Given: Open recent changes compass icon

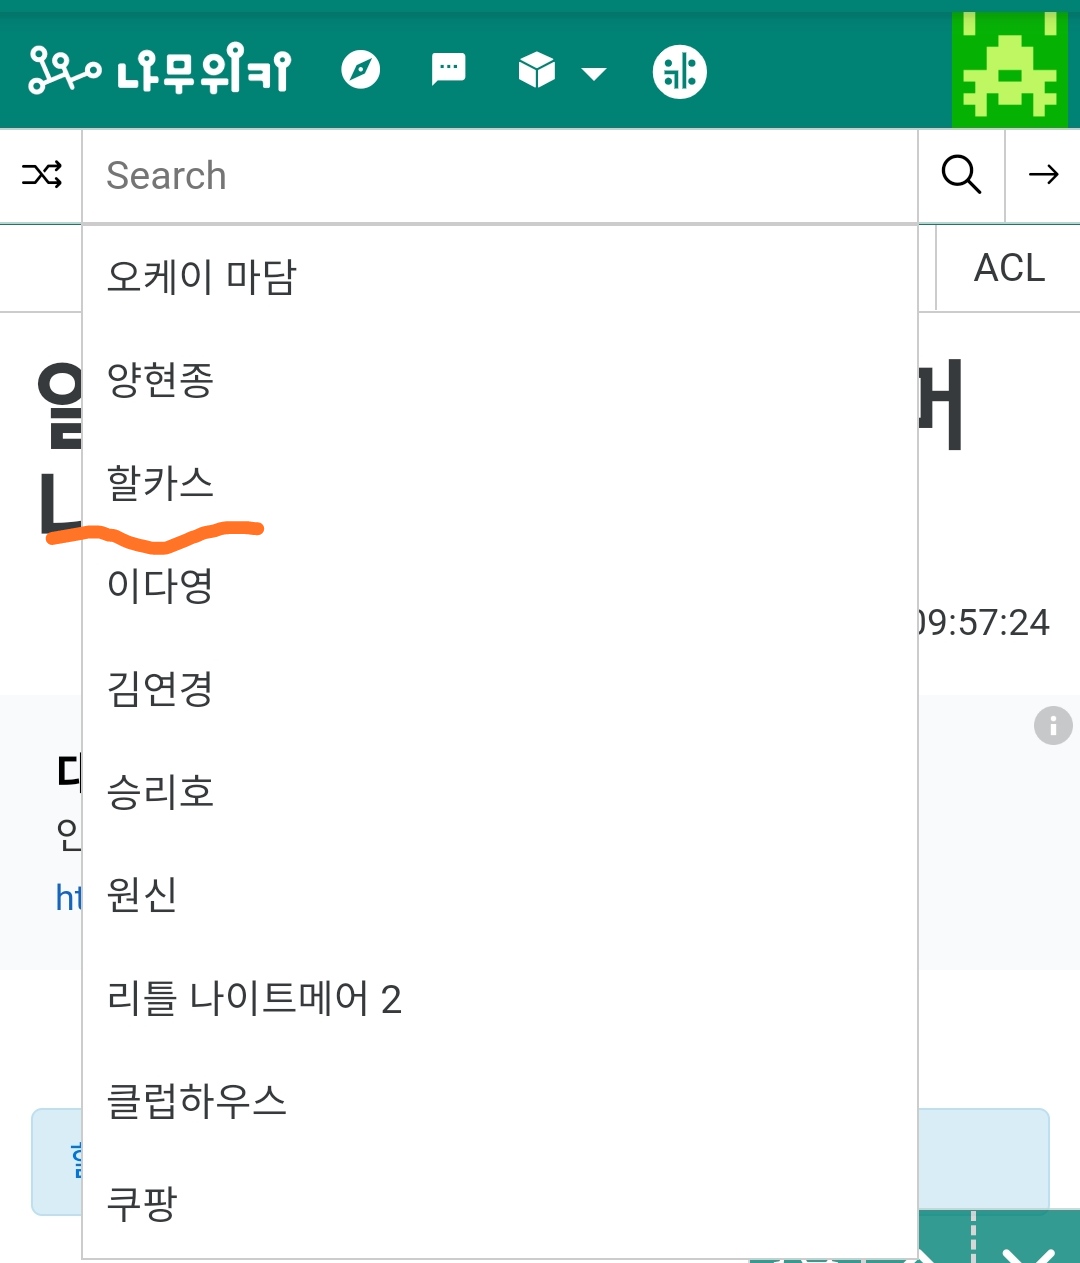Looking at the screenshot, I should 360,70.
